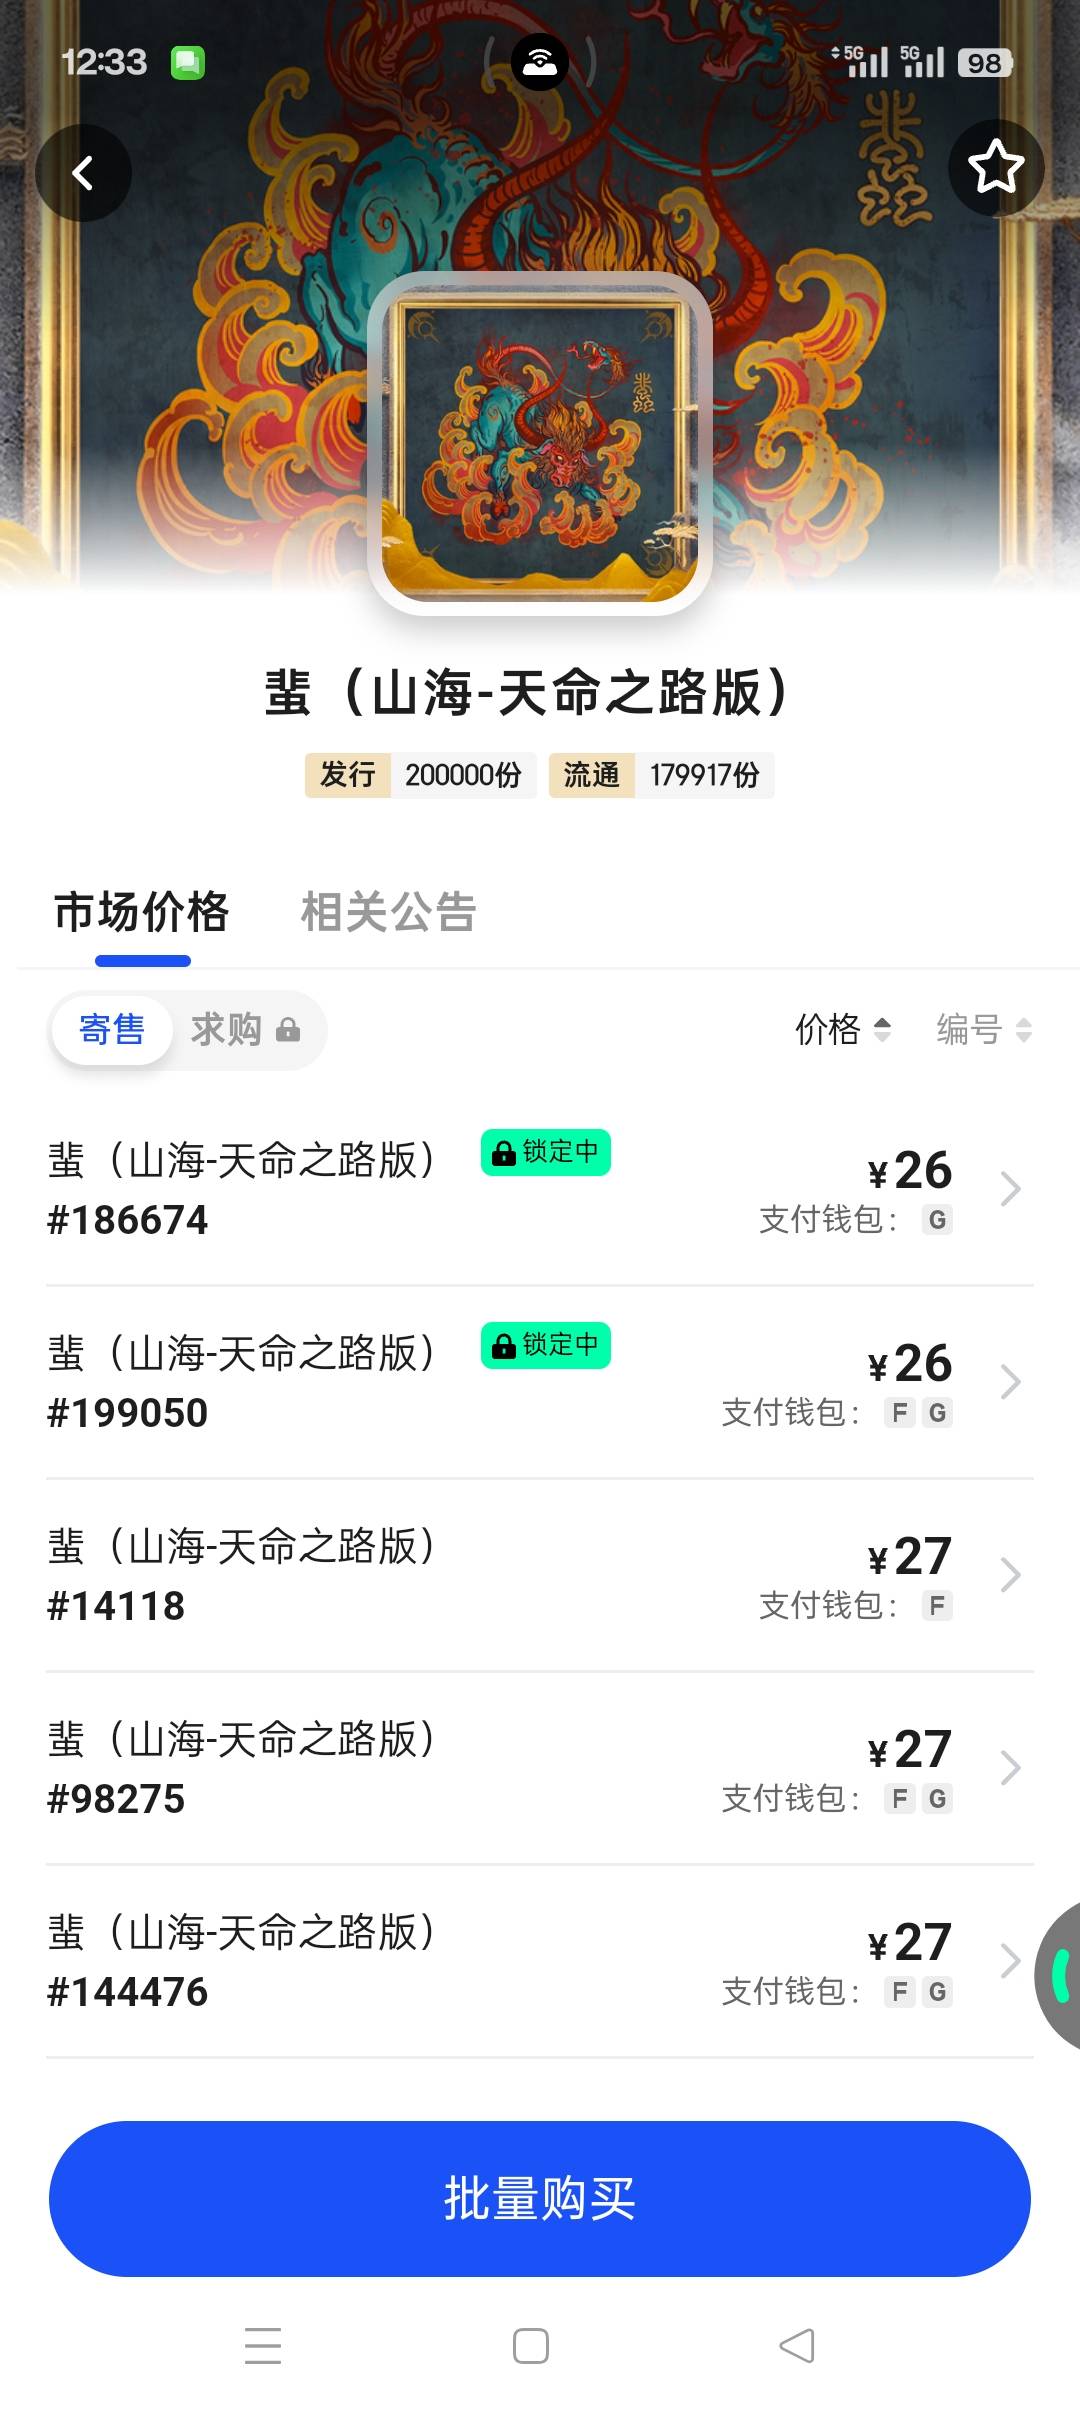Tap the back arrow button
The height and width of the screenshot is (2412, 1080).
pyautogui.click(x=83, y=173)
